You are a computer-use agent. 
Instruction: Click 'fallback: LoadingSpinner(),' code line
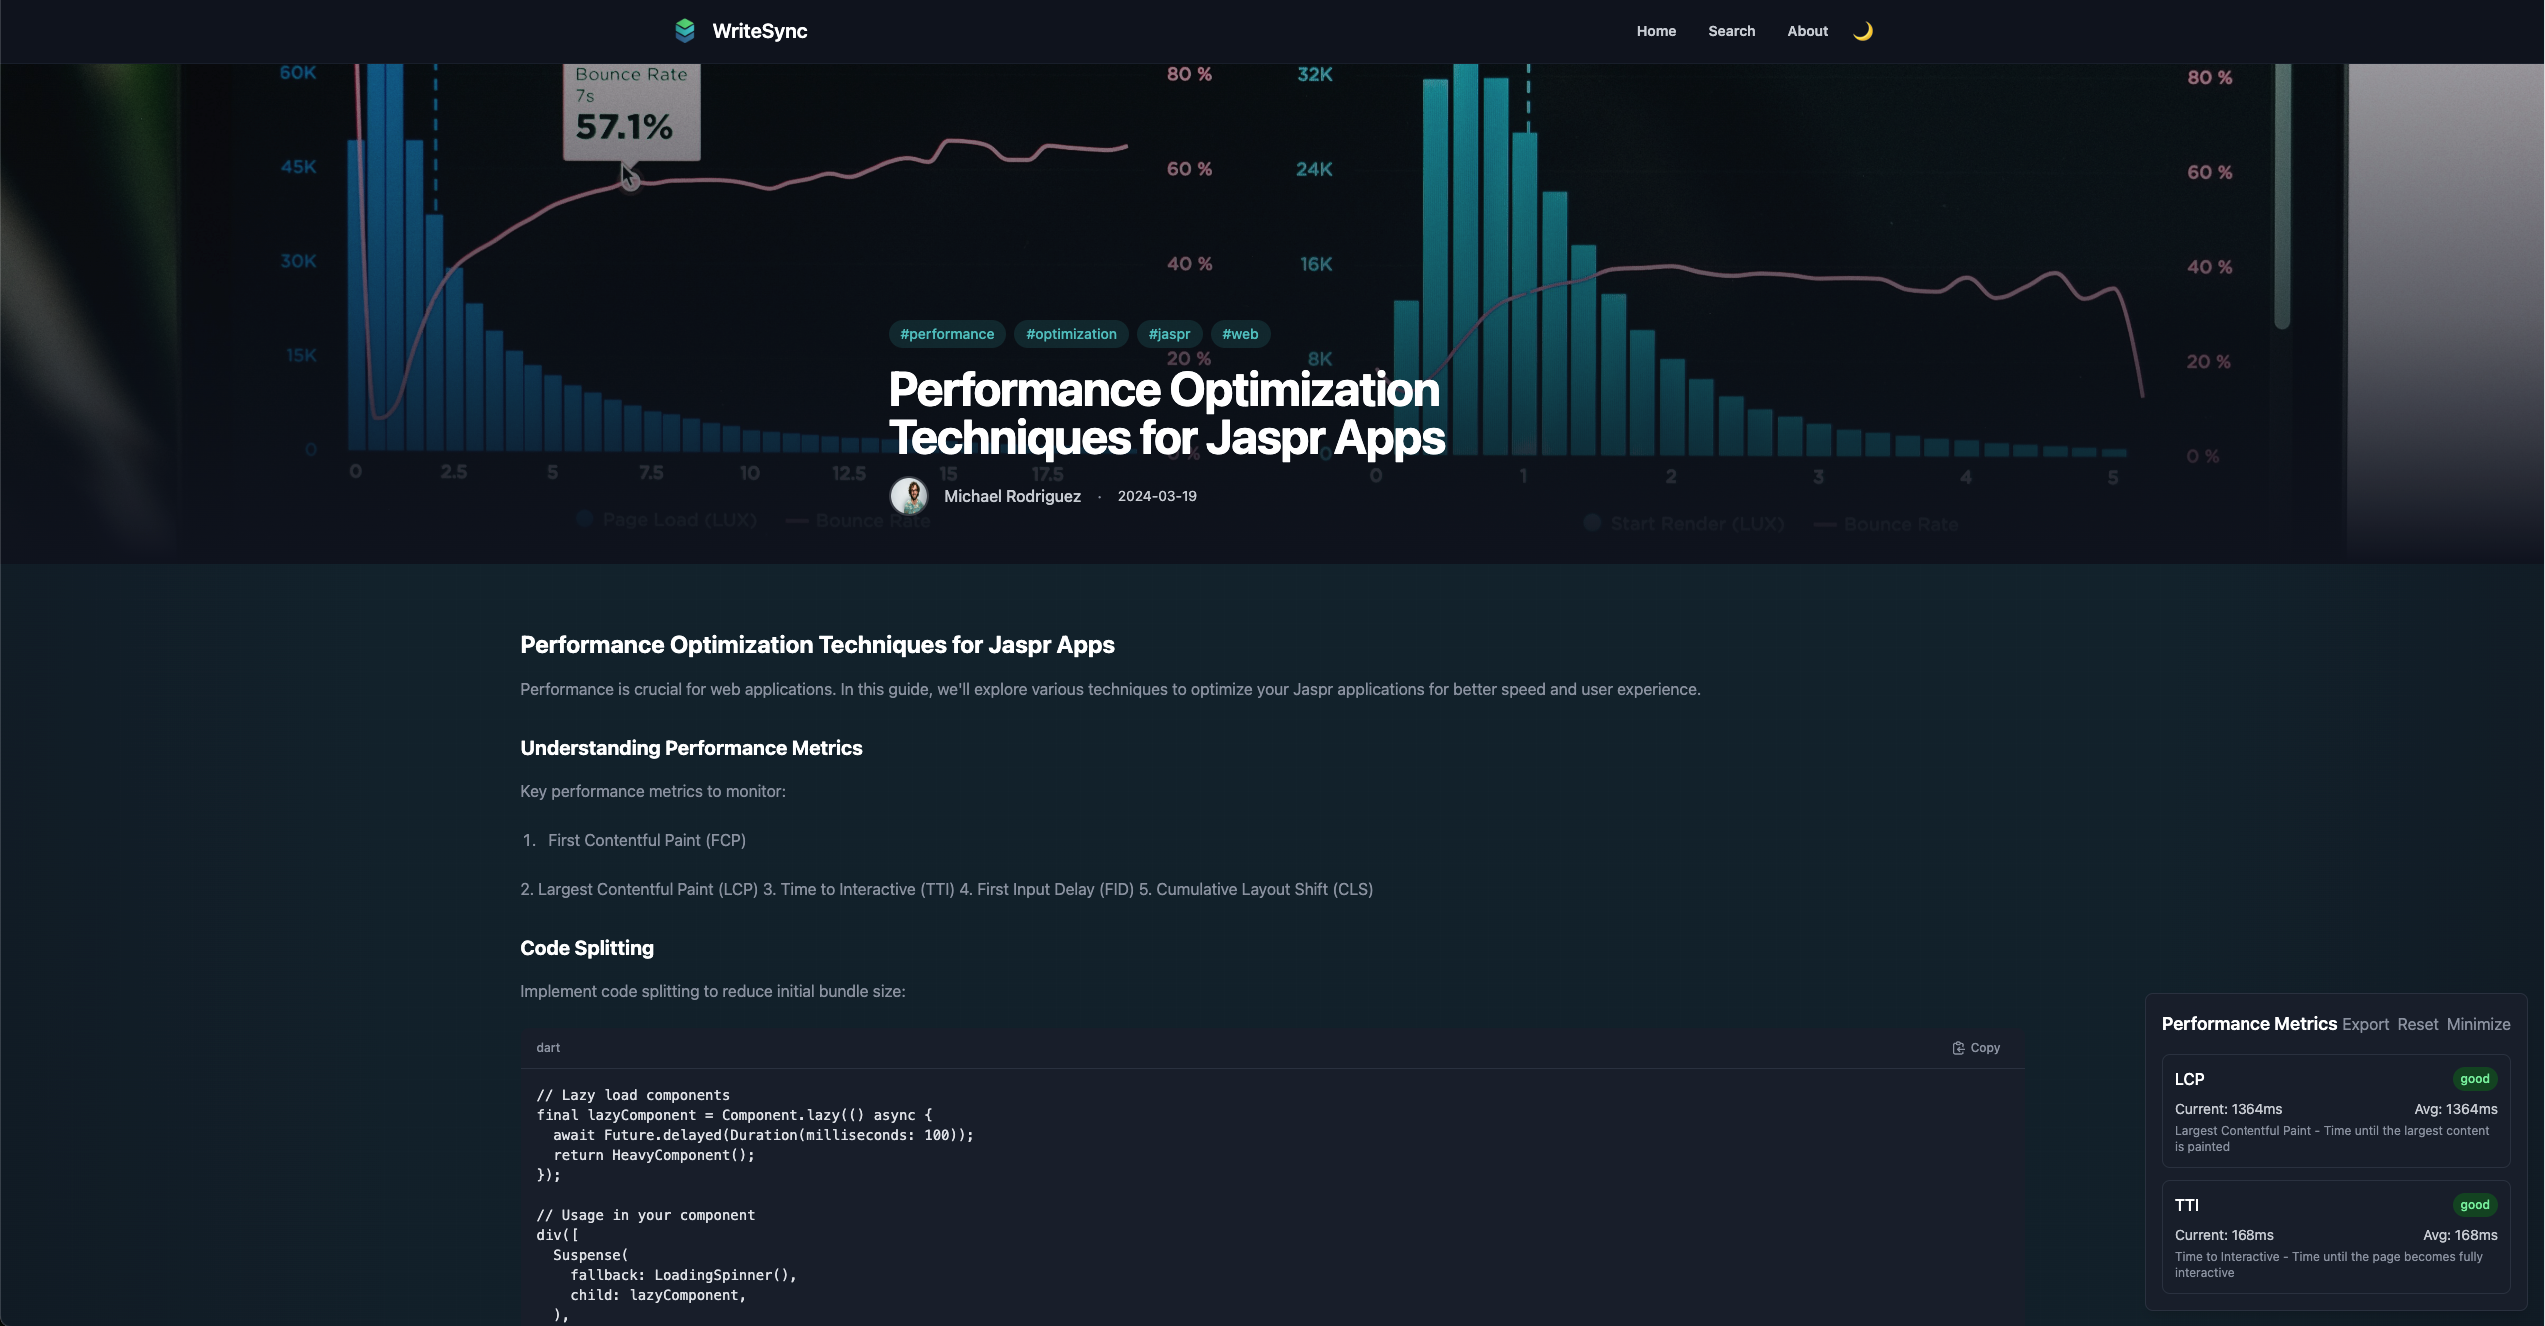[x=683, y=1275]
